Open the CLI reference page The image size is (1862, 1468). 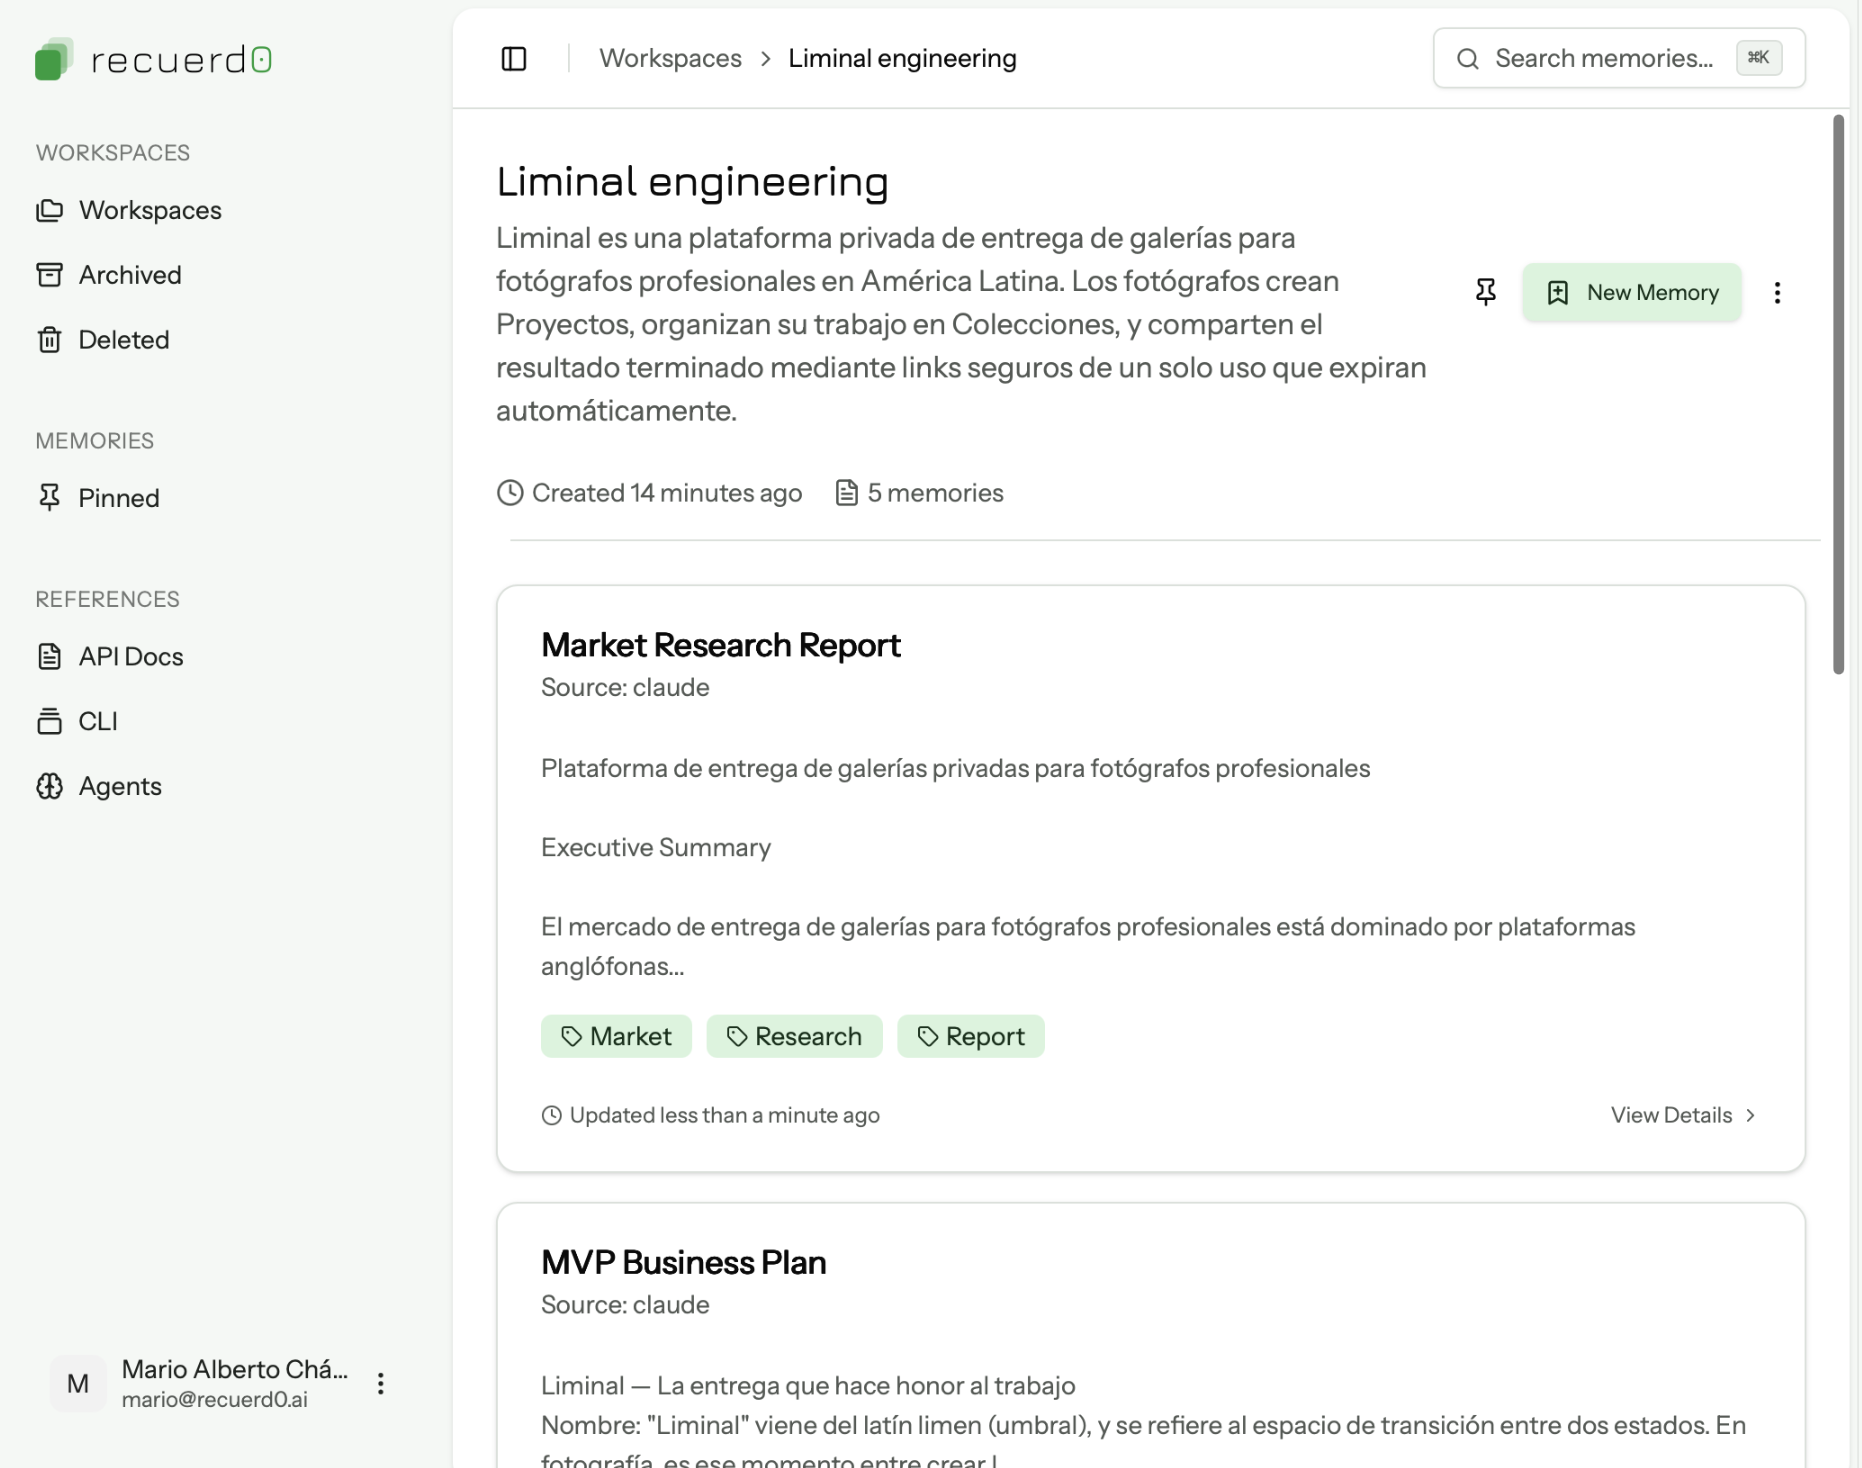(98, 721)
